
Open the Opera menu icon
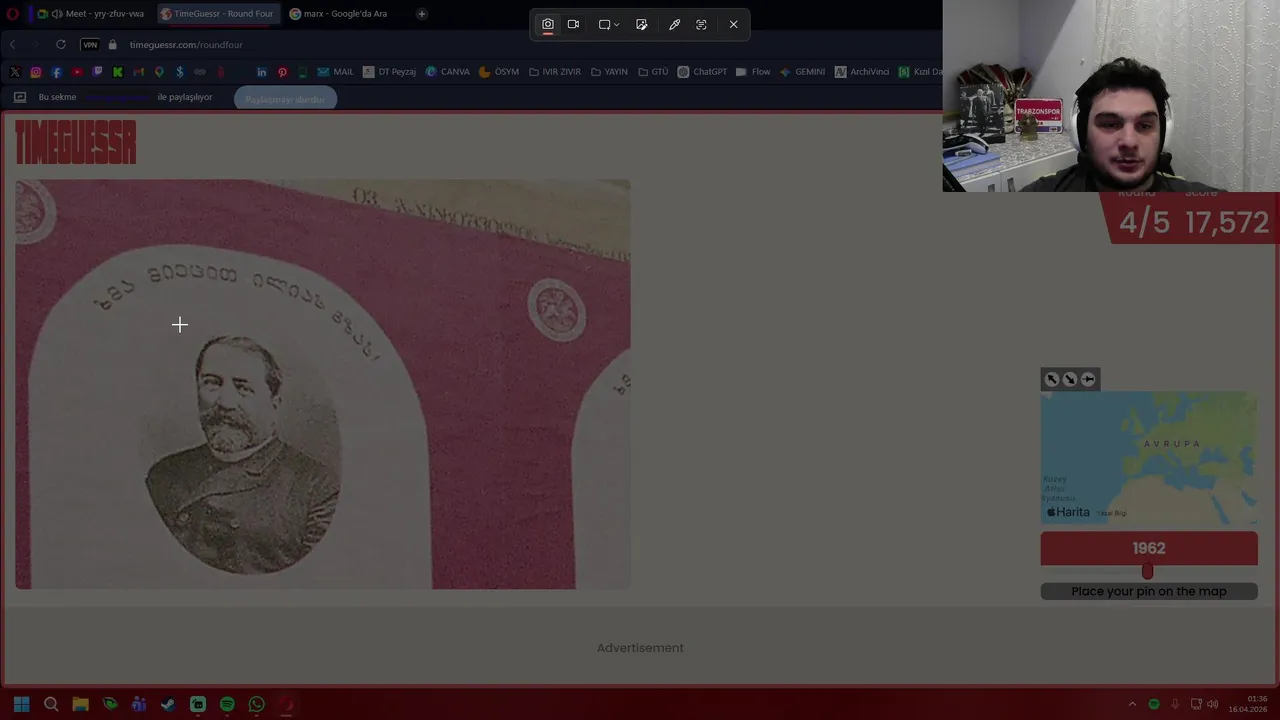pos(12,14)
